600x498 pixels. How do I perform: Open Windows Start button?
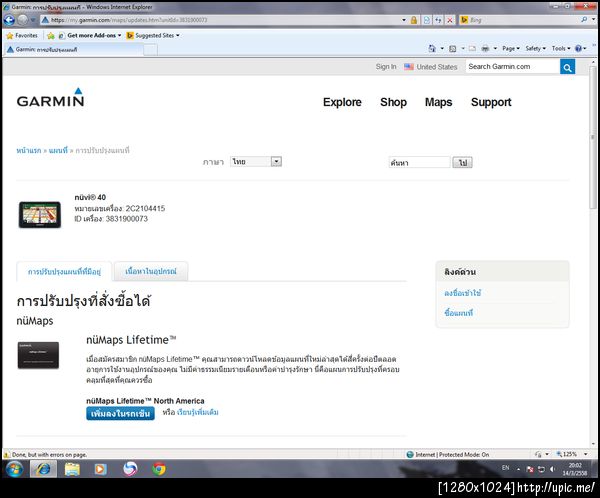pos(14,469)
